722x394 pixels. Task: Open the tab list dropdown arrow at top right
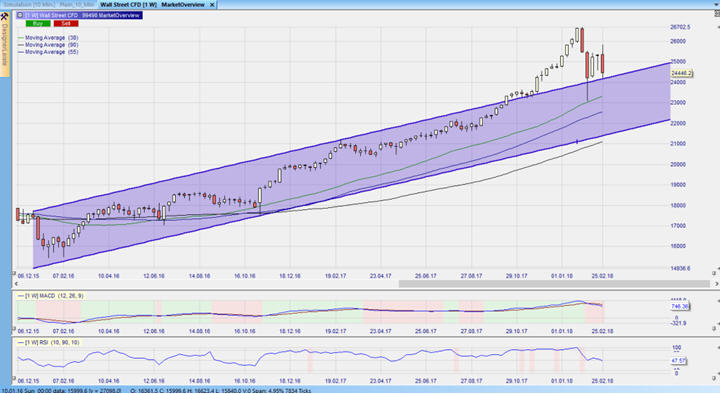716,4
